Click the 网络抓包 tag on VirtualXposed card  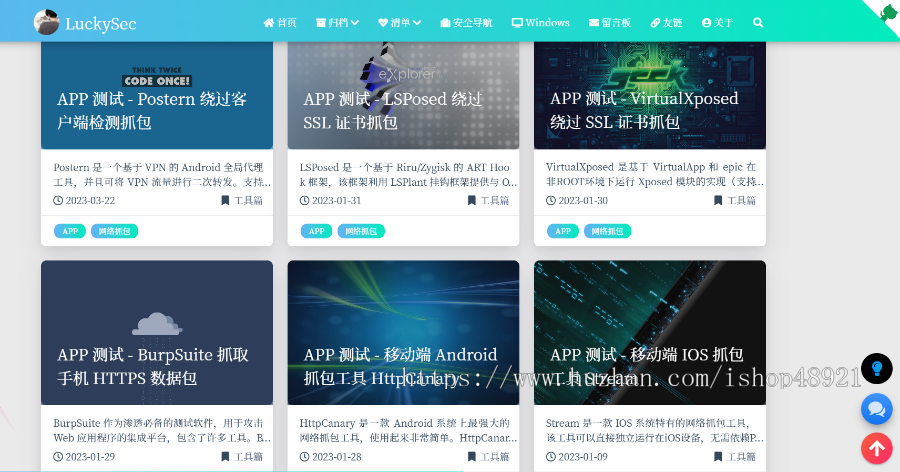607,231
